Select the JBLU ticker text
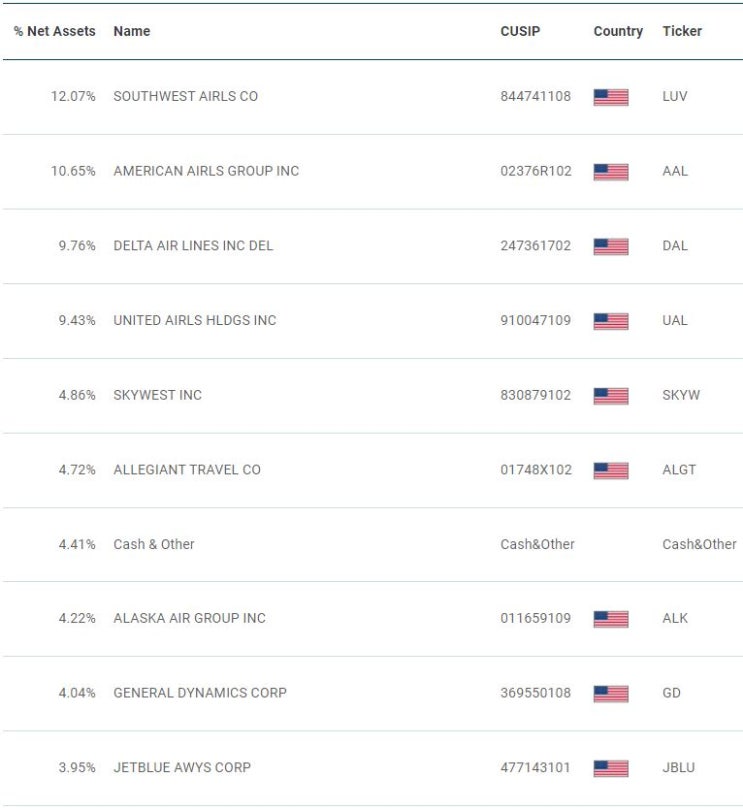The width and height of the screenshot is (743, 810). (678, 768)
